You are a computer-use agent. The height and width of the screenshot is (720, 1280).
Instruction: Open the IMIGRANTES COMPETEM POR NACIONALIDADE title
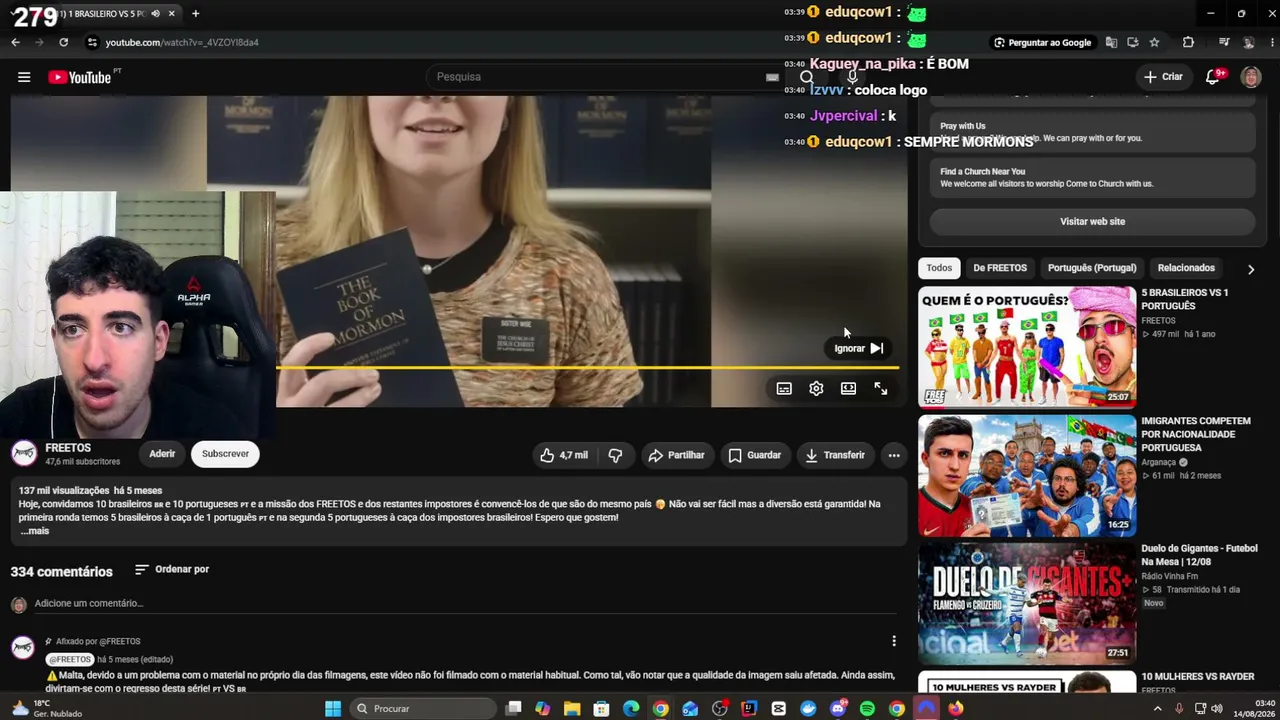(x=1196, y=434)
